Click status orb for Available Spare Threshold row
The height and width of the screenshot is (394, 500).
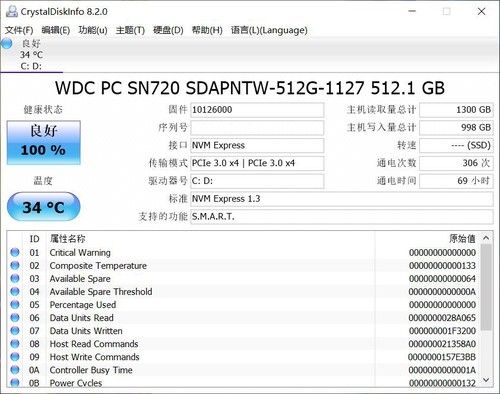(x=15, y=291)
